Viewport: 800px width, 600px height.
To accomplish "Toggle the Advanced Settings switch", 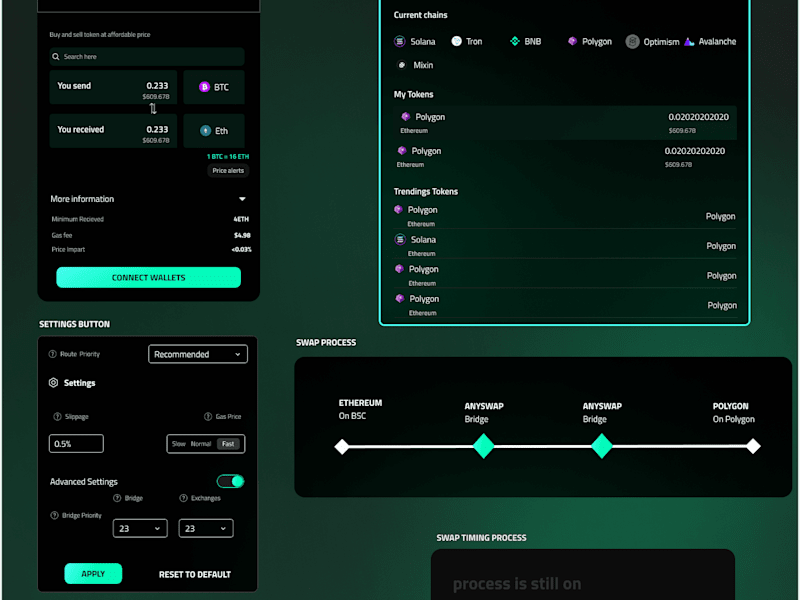I will (x=230, y=481).
